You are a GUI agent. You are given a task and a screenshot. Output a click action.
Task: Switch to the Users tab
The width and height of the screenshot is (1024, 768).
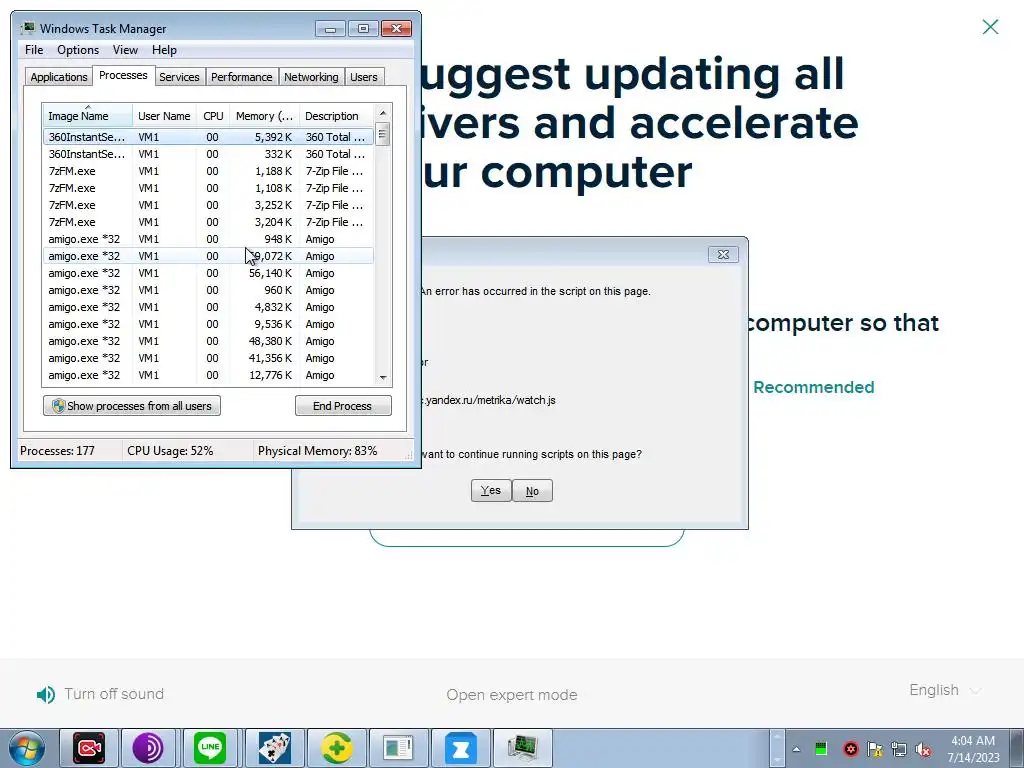pyautogui.click(x=363, y=77)
